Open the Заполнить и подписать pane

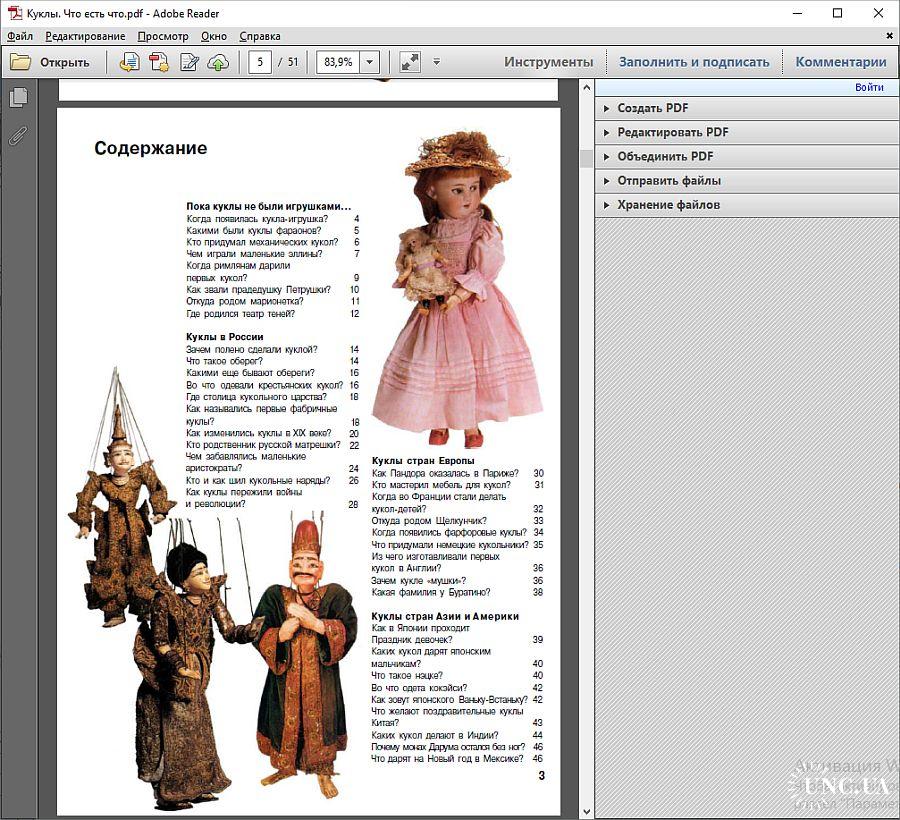pos(694,62)
